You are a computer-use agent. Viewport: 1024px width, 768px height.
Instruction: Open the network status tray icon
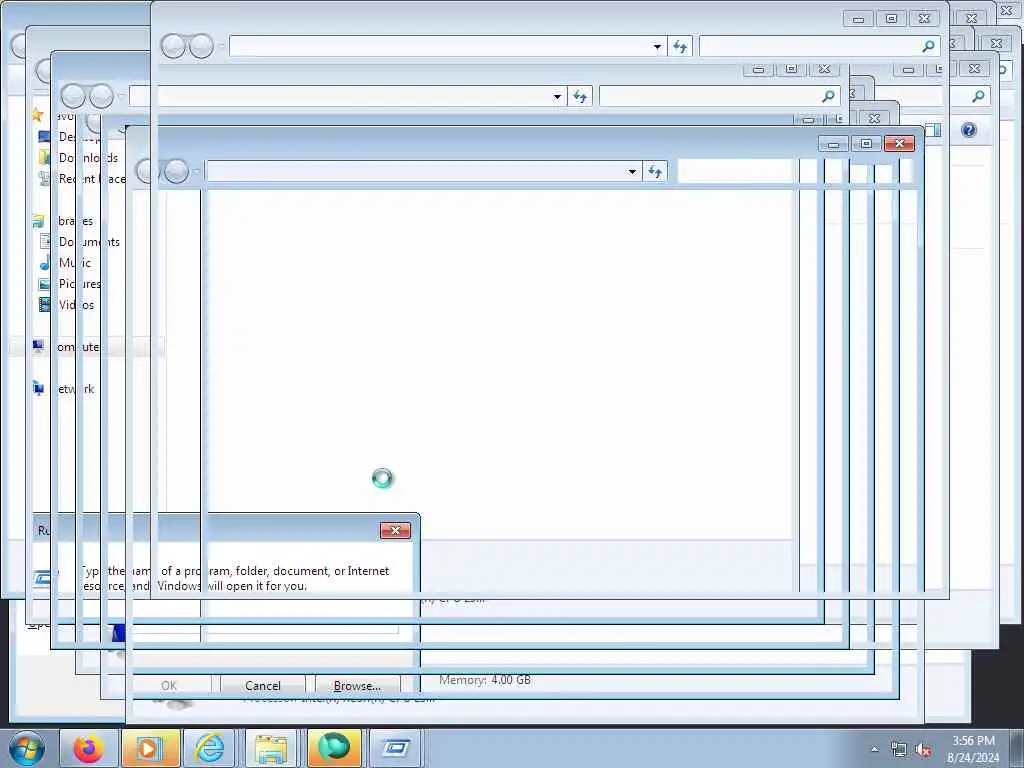(x=899, y=750)
